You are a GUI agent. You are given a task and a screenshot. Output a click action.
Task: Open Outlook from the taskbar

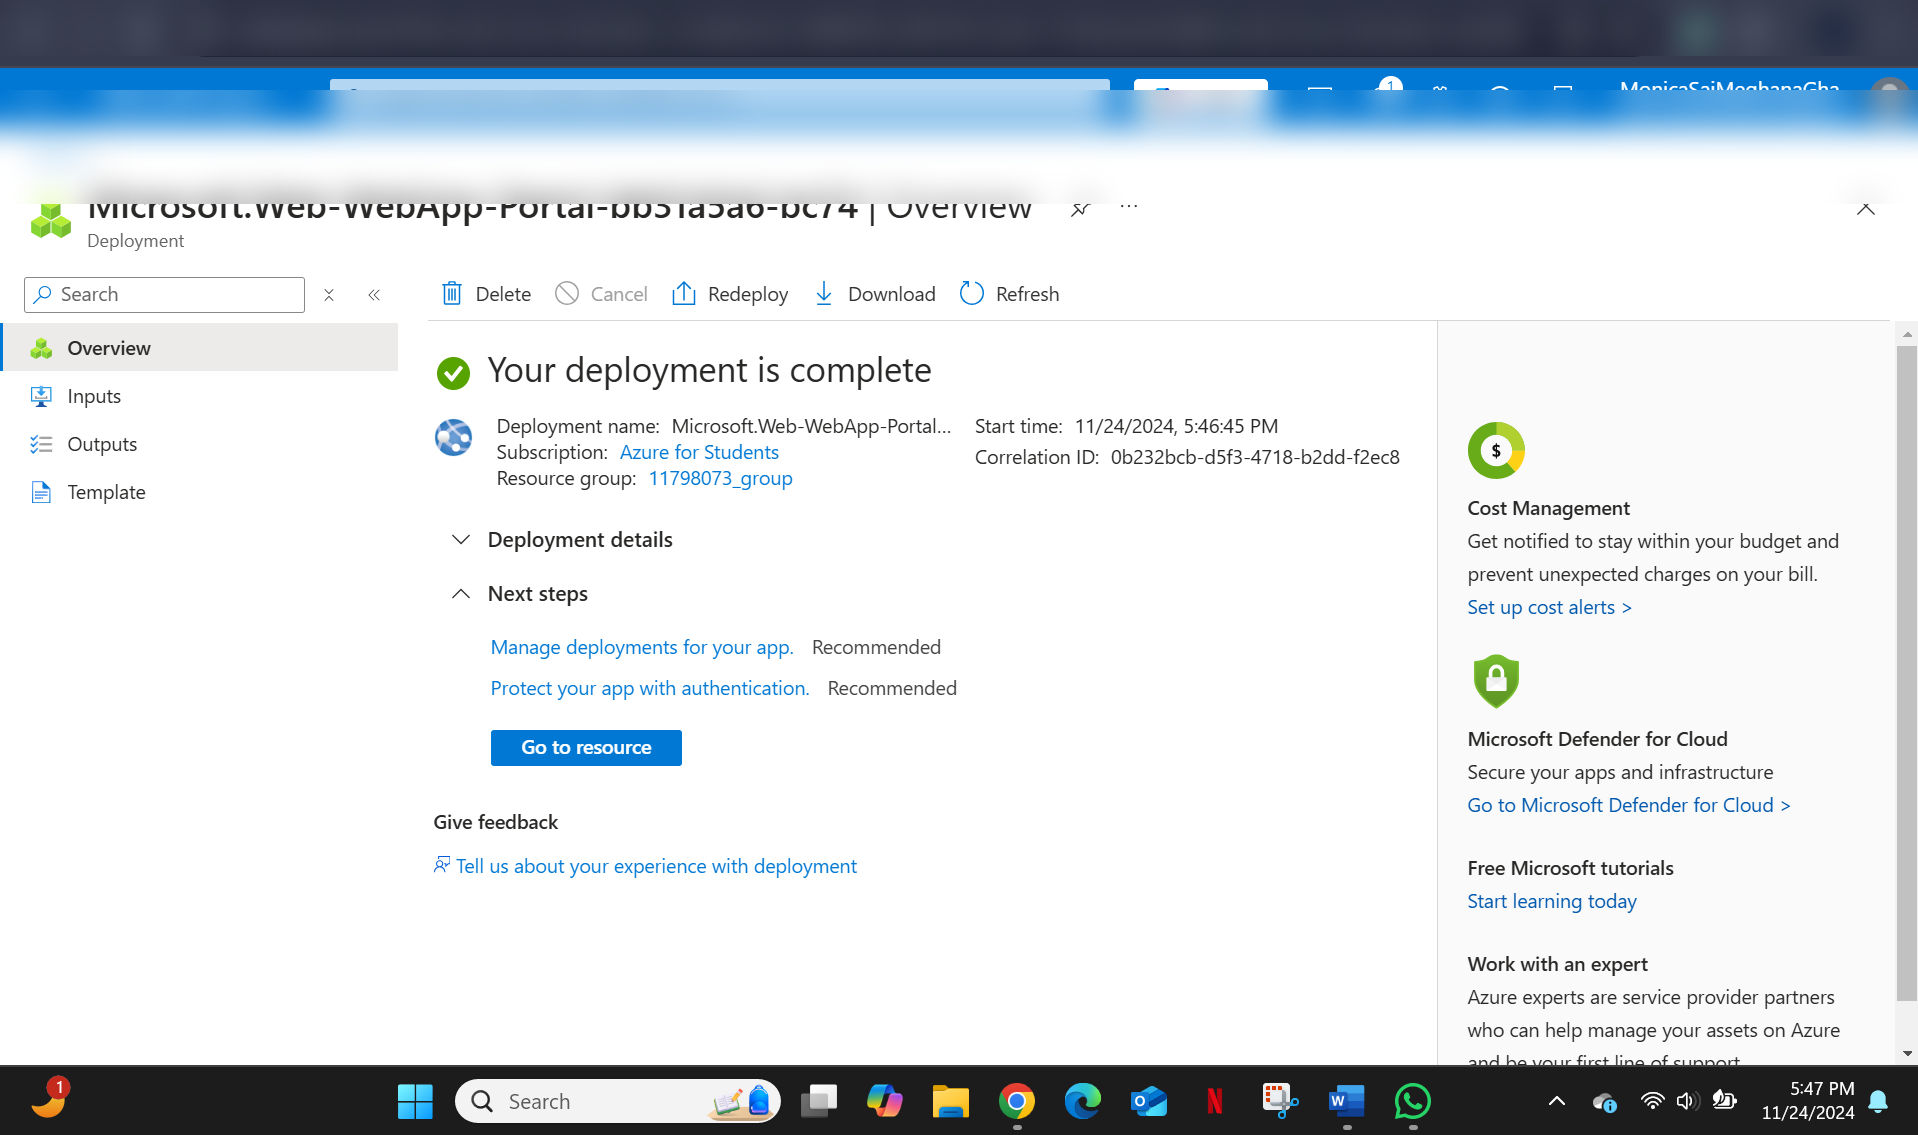click(x=1149, y=1101)
